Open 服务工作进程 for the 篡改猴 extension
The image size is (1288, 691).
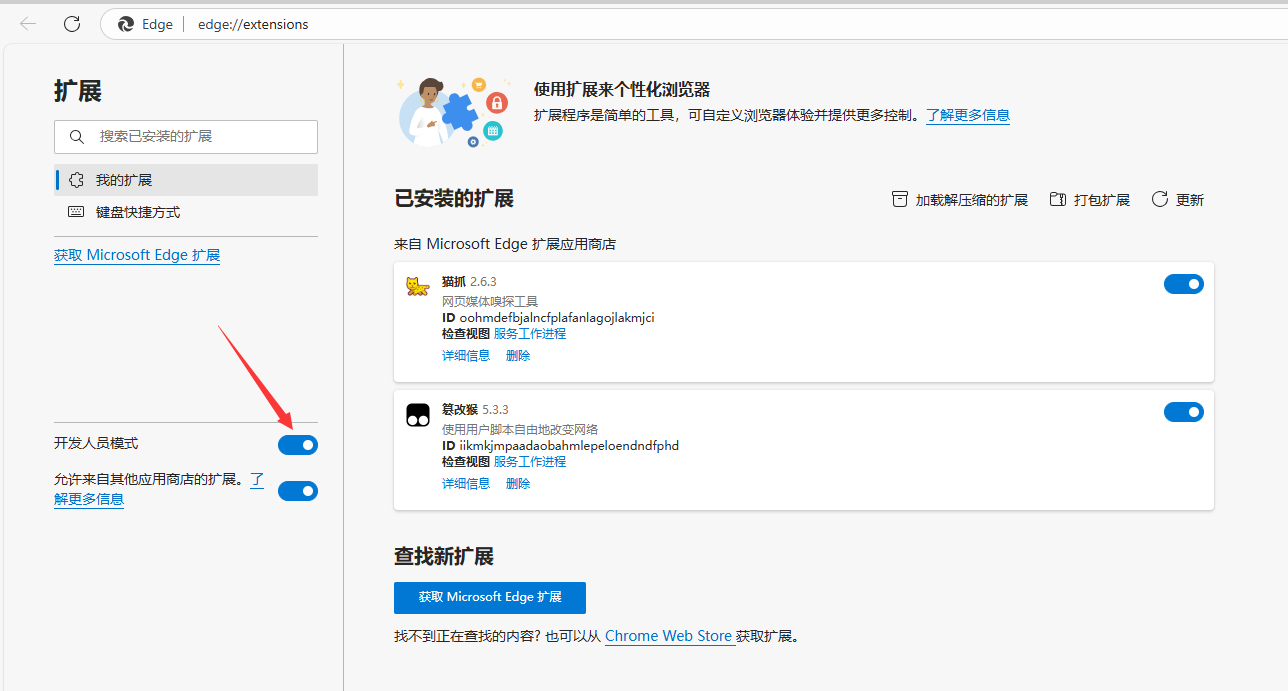[x=530, y=461]
